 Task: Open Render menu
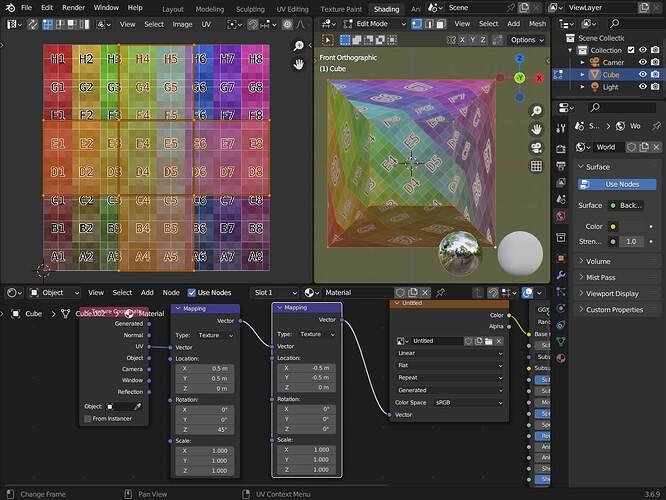click(x=73, y=8)
